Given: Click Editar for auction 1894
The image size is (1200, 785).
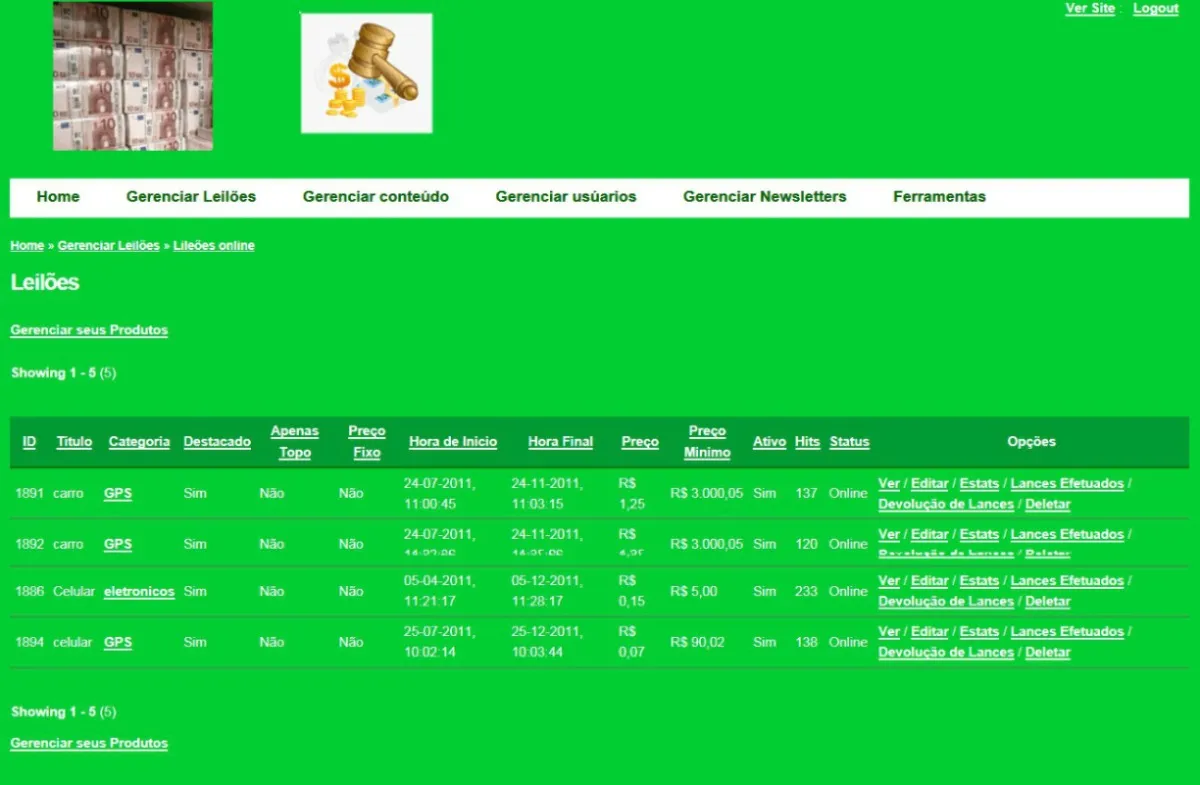Looking at the screenshot, I should point(929,632).
